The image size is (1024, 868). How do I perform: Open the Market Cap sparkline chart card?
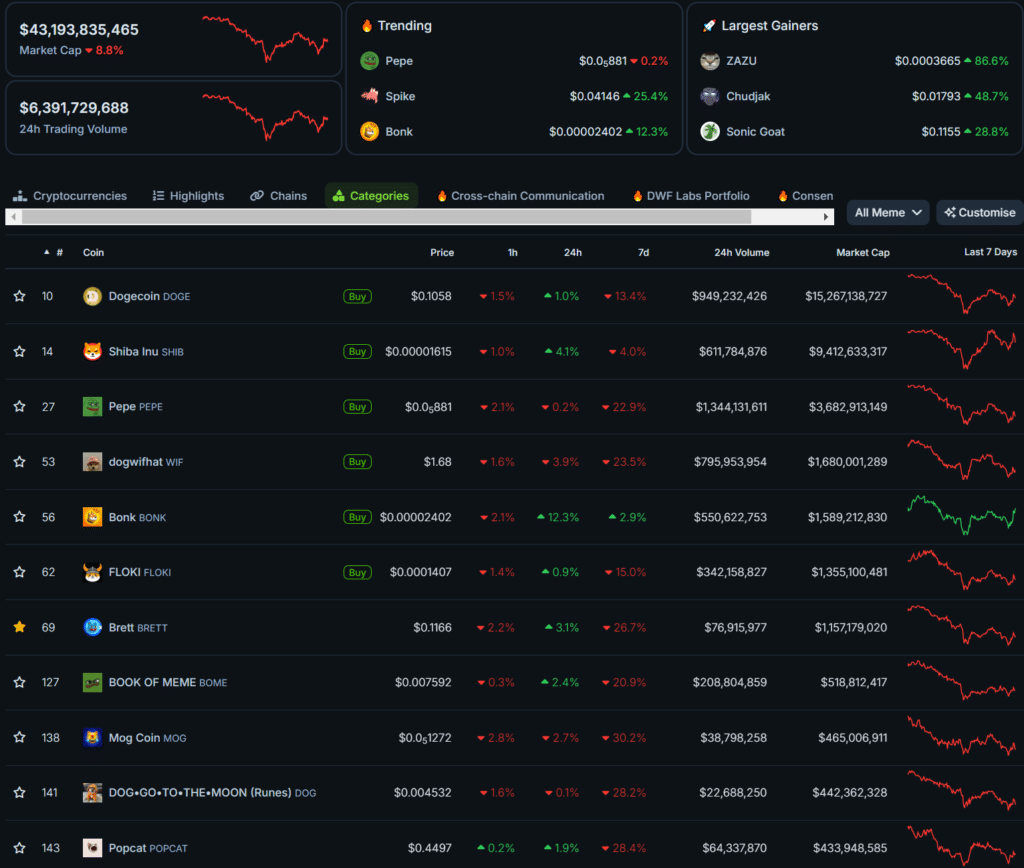(173, 40)
